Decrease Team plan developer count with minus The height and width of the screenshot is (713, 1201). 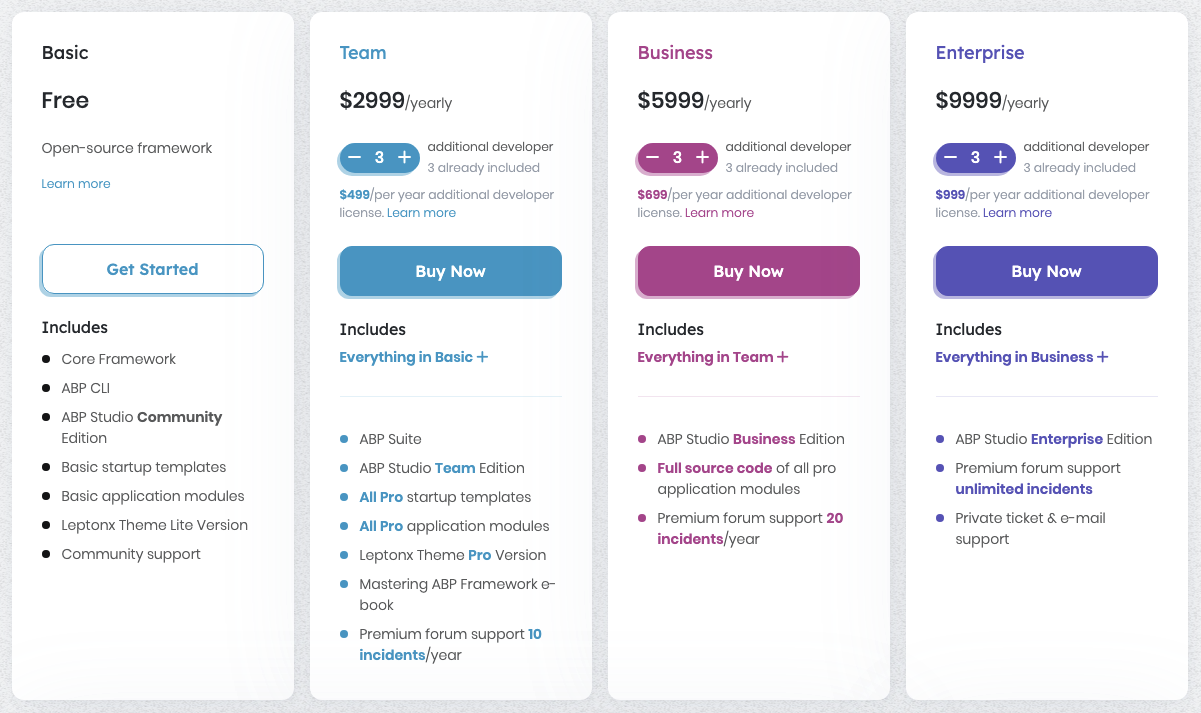point(355,157)
